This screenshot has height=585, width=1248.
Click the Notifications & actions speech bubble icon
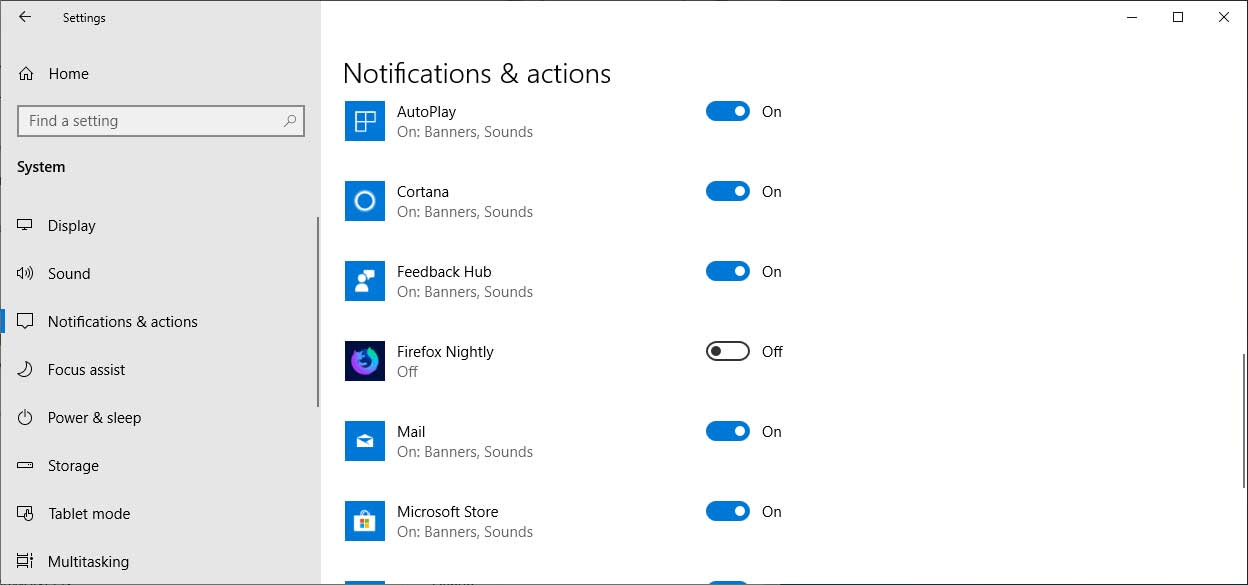tap(26, 322)
